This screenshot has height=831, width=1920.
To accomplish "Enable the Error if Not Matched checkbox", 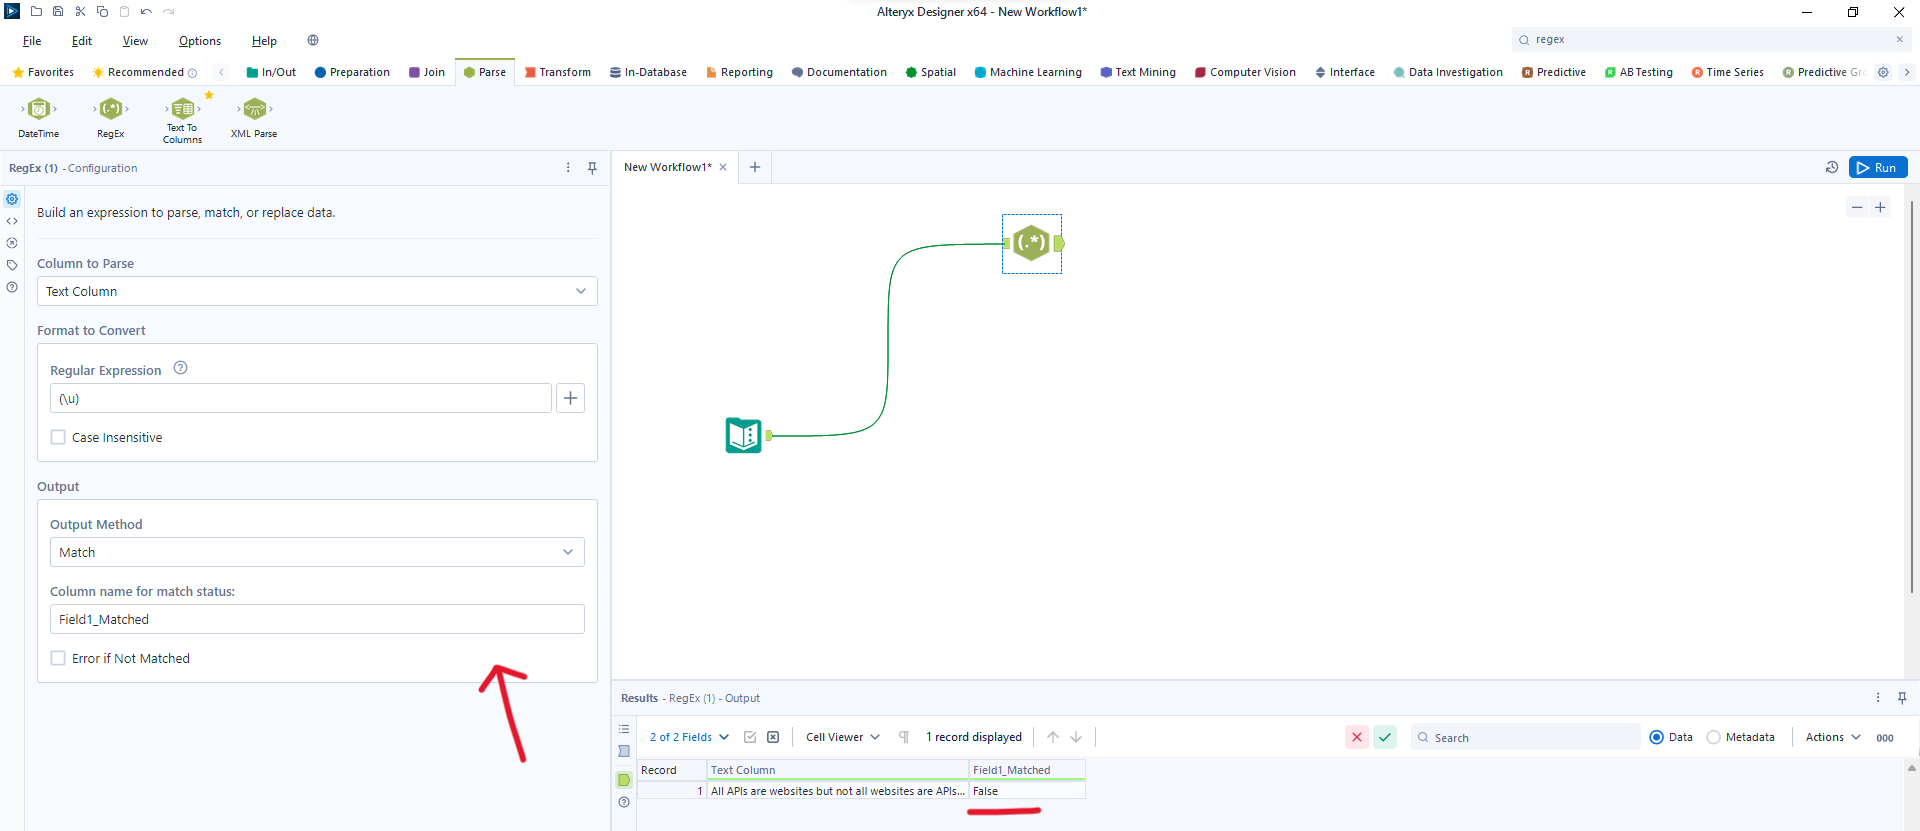I will coord(58,658).
